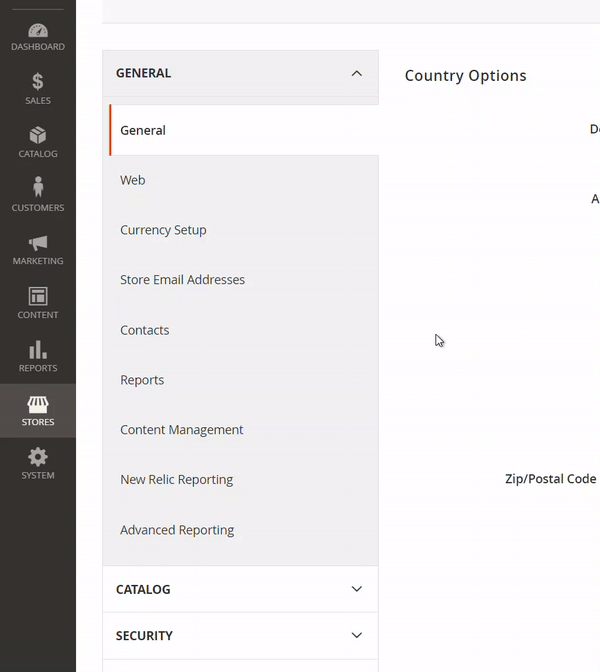Screen dimensions: 600x672
Task: Open Content Management settings
Action: [181, 430]
